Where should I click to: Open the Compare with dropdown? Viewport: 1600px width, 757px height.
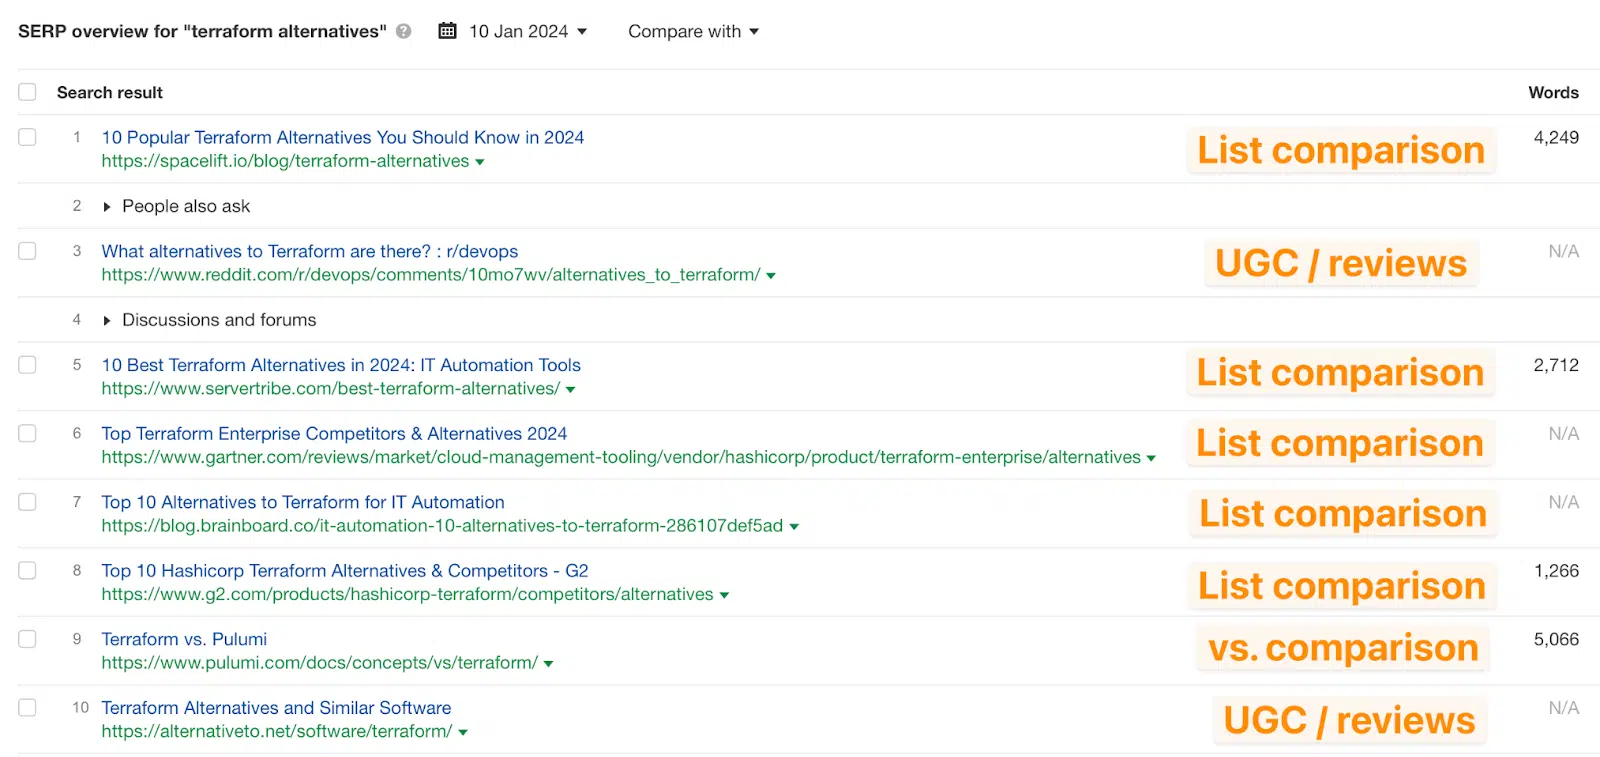click(x=694, y=31)
